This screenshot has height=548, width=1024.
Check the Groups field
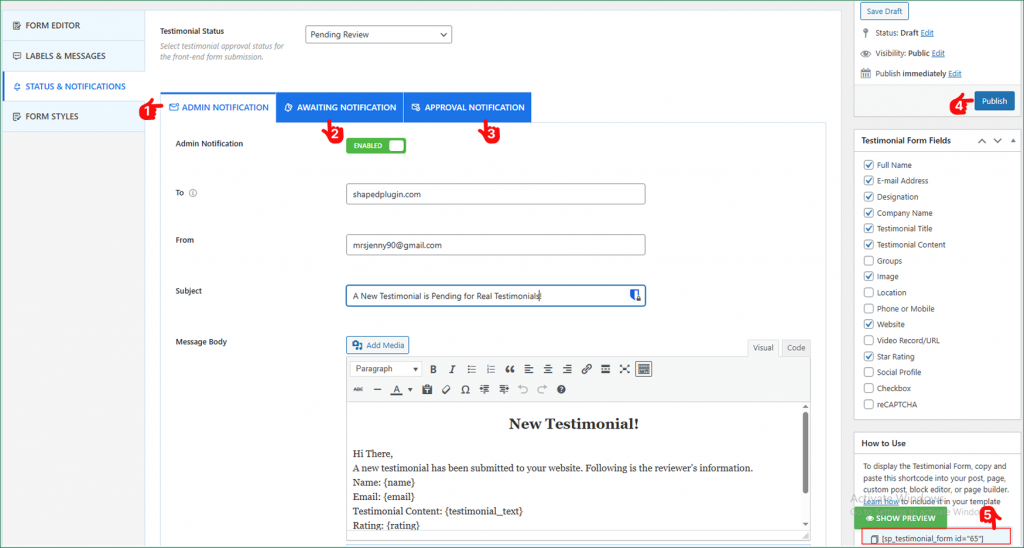[x=869, y=261]
